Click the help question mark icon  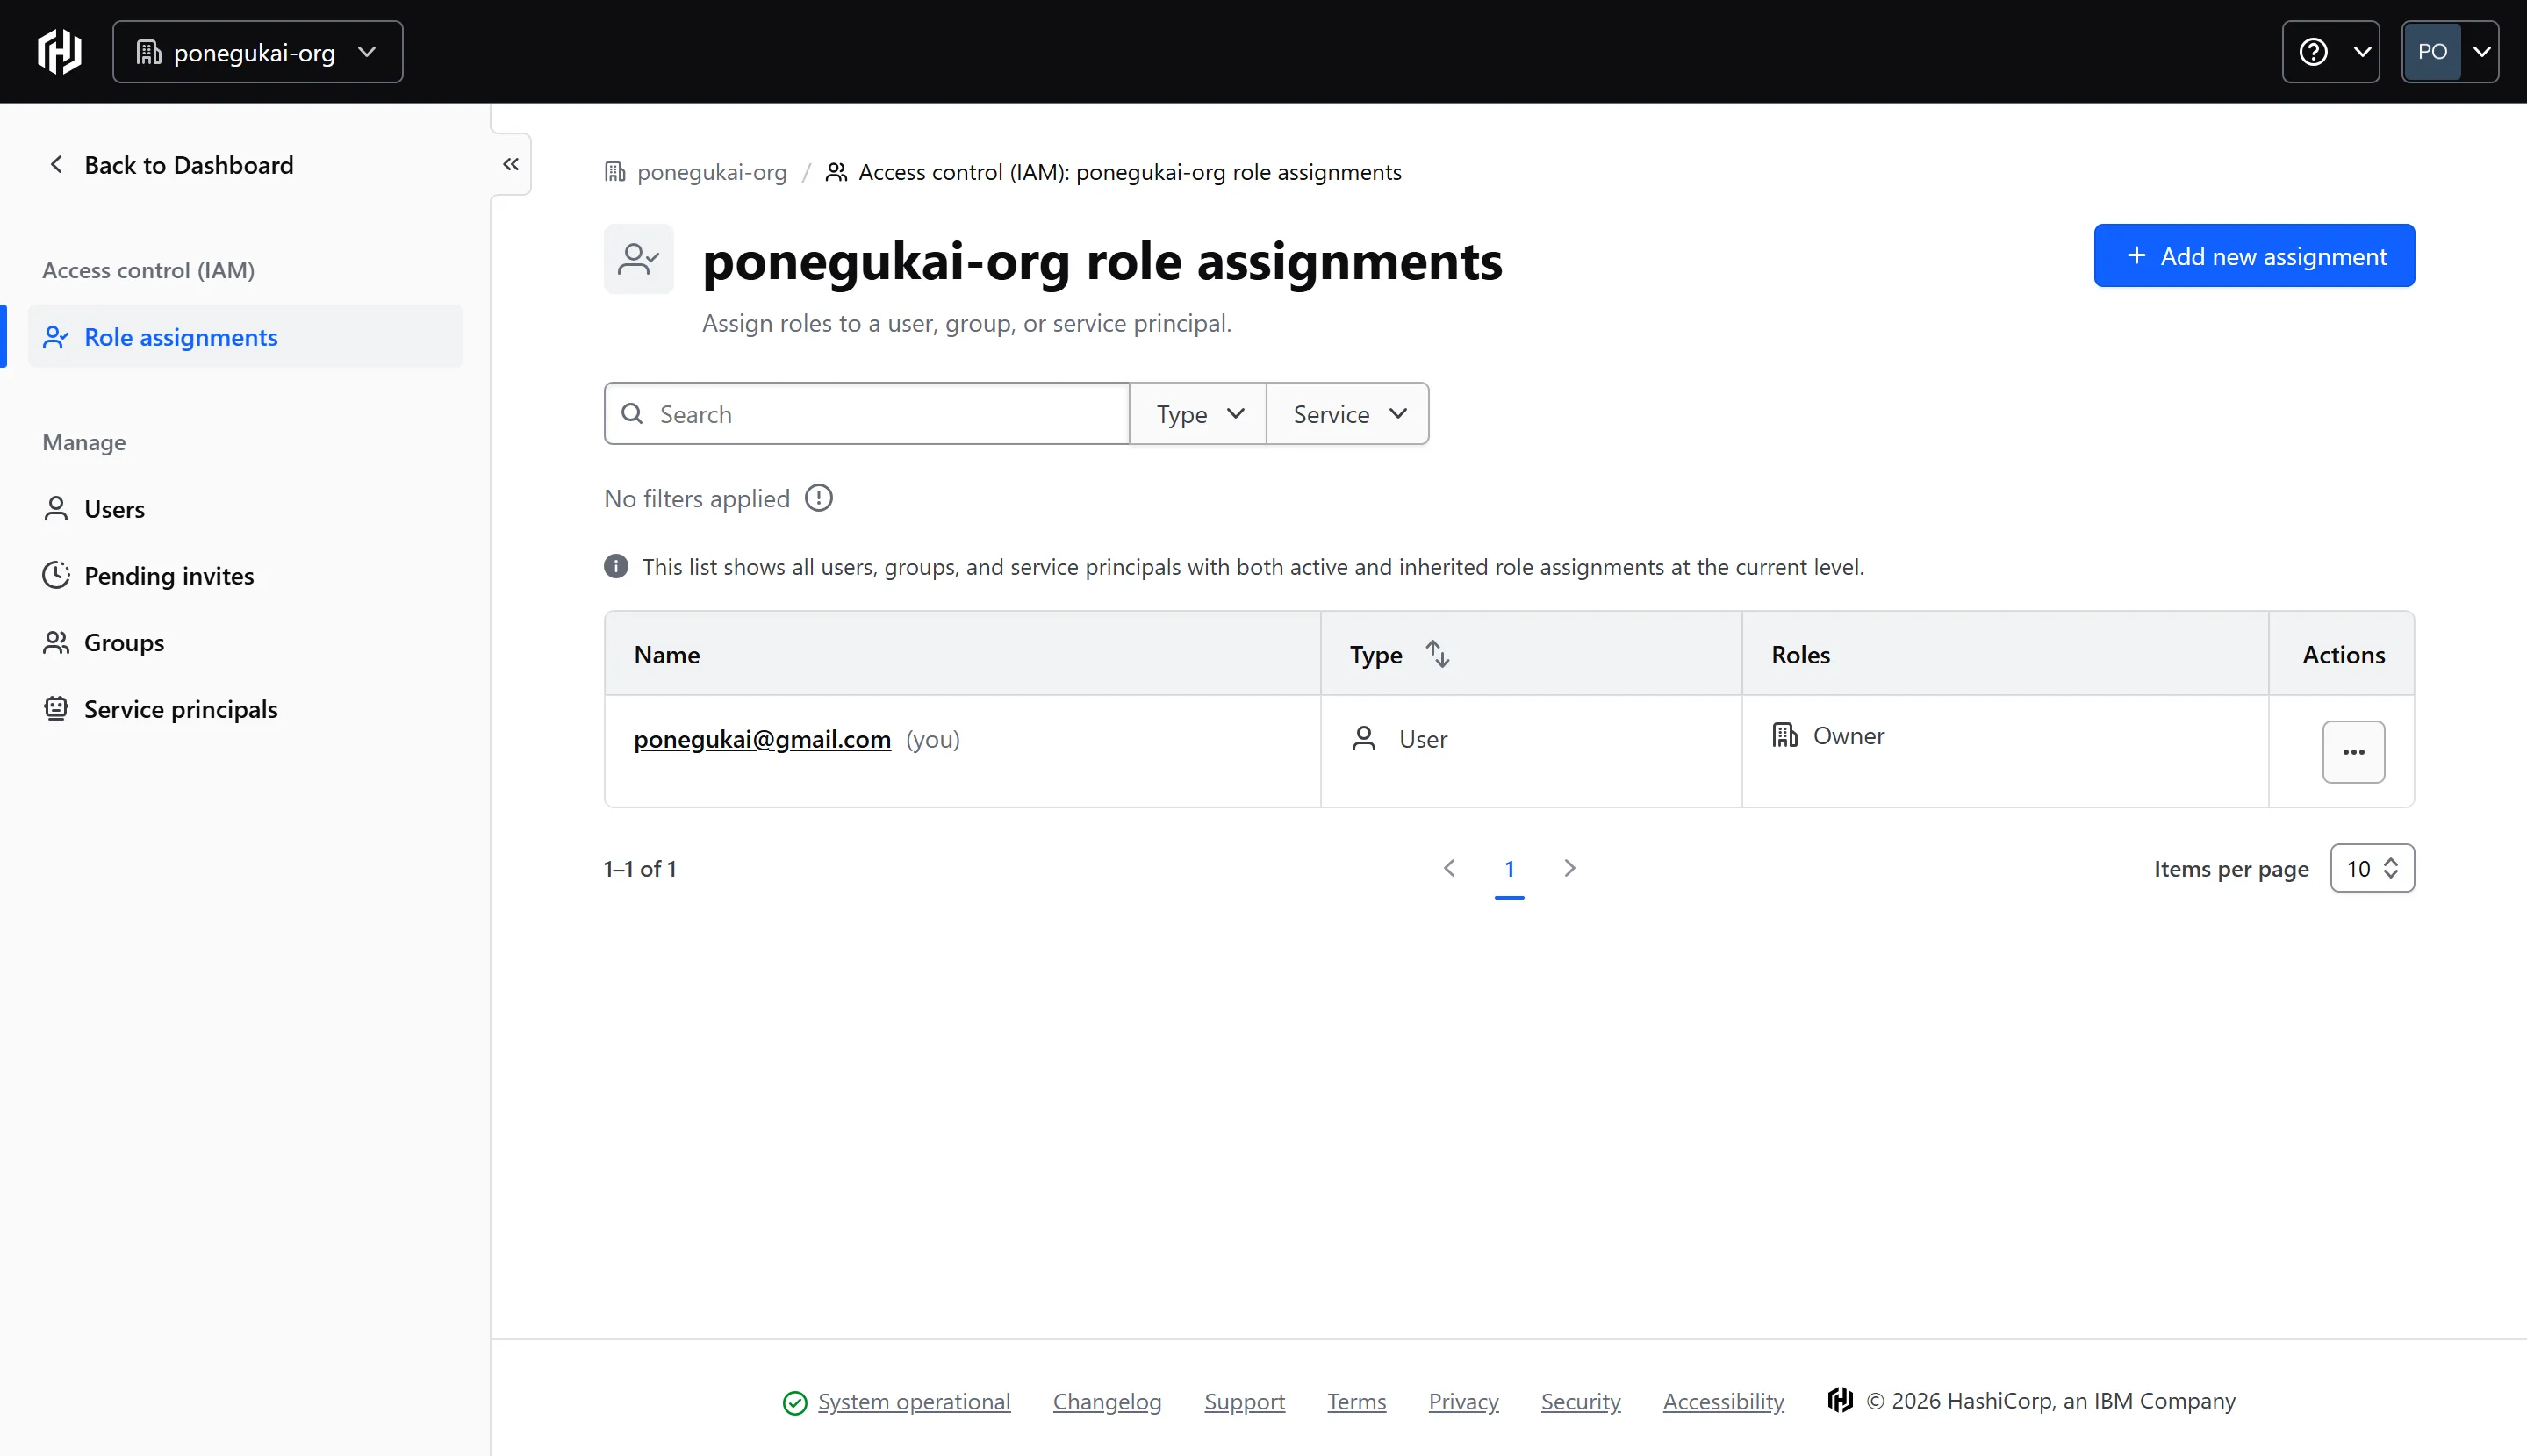[x=2313, y=52]
